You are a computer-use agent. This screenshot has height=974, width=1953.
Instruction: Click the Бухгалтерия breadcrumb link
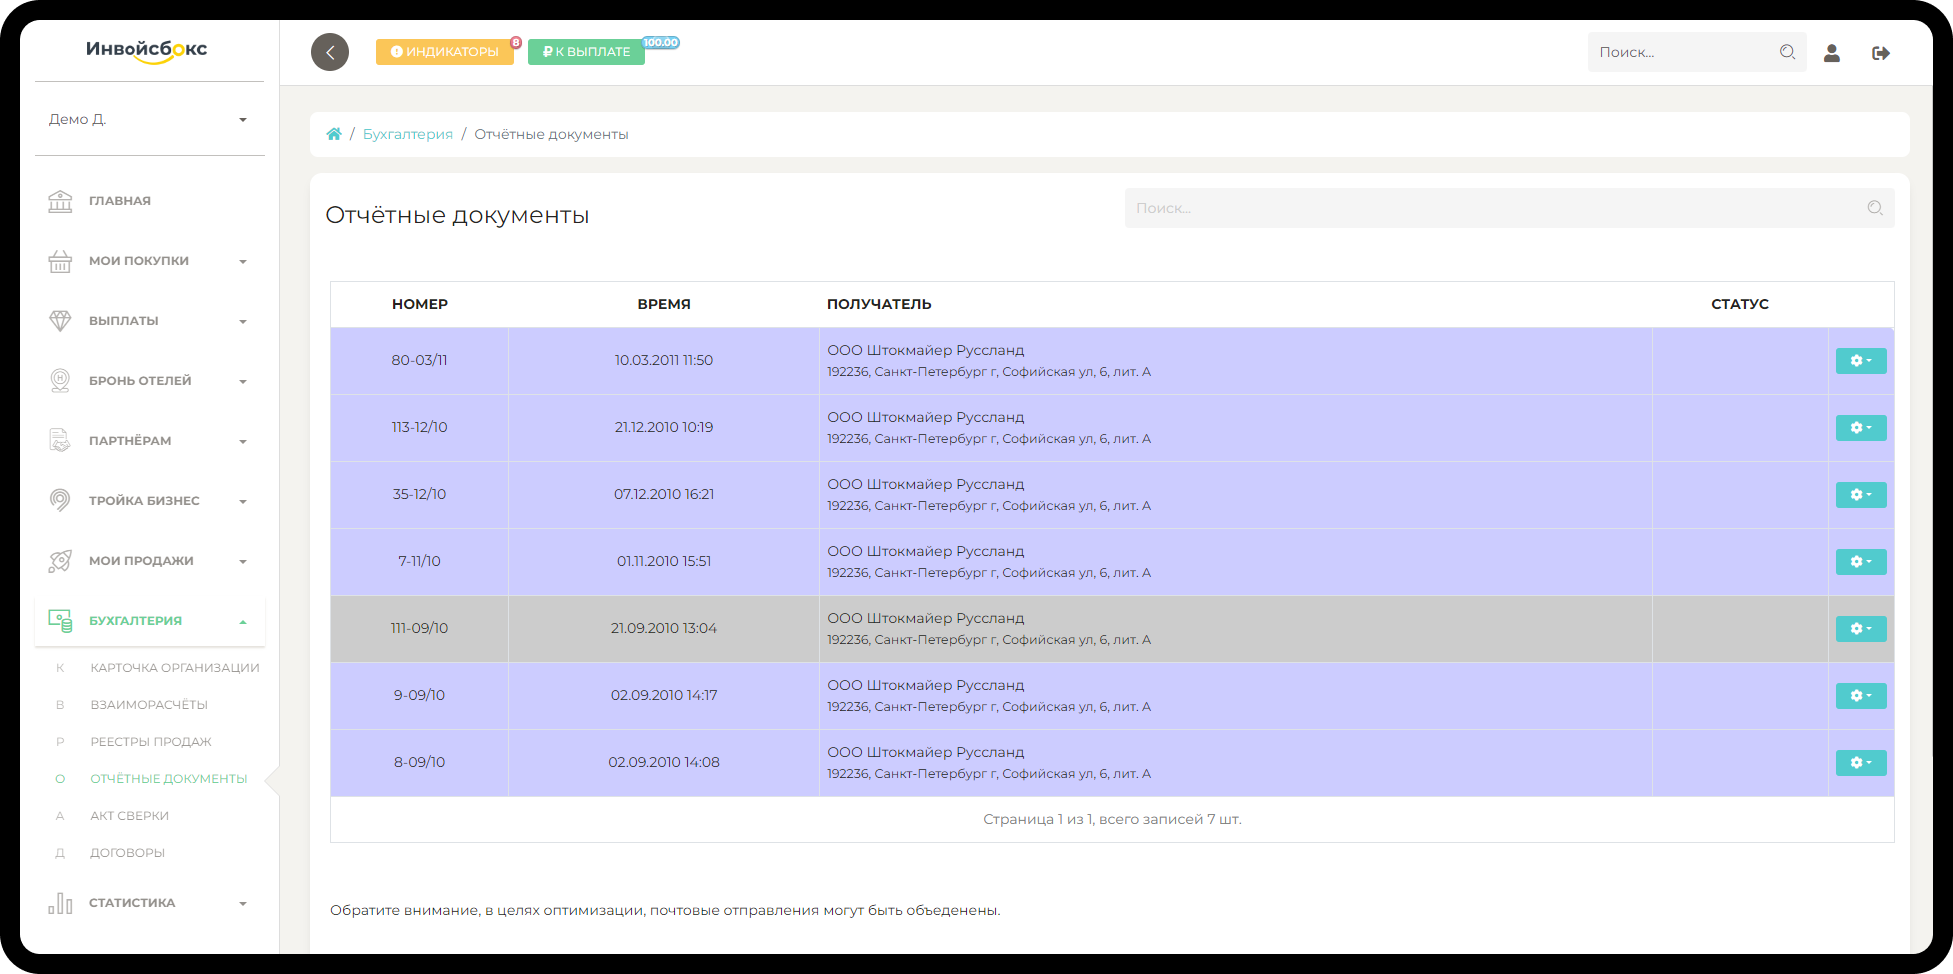pos(407,134)
